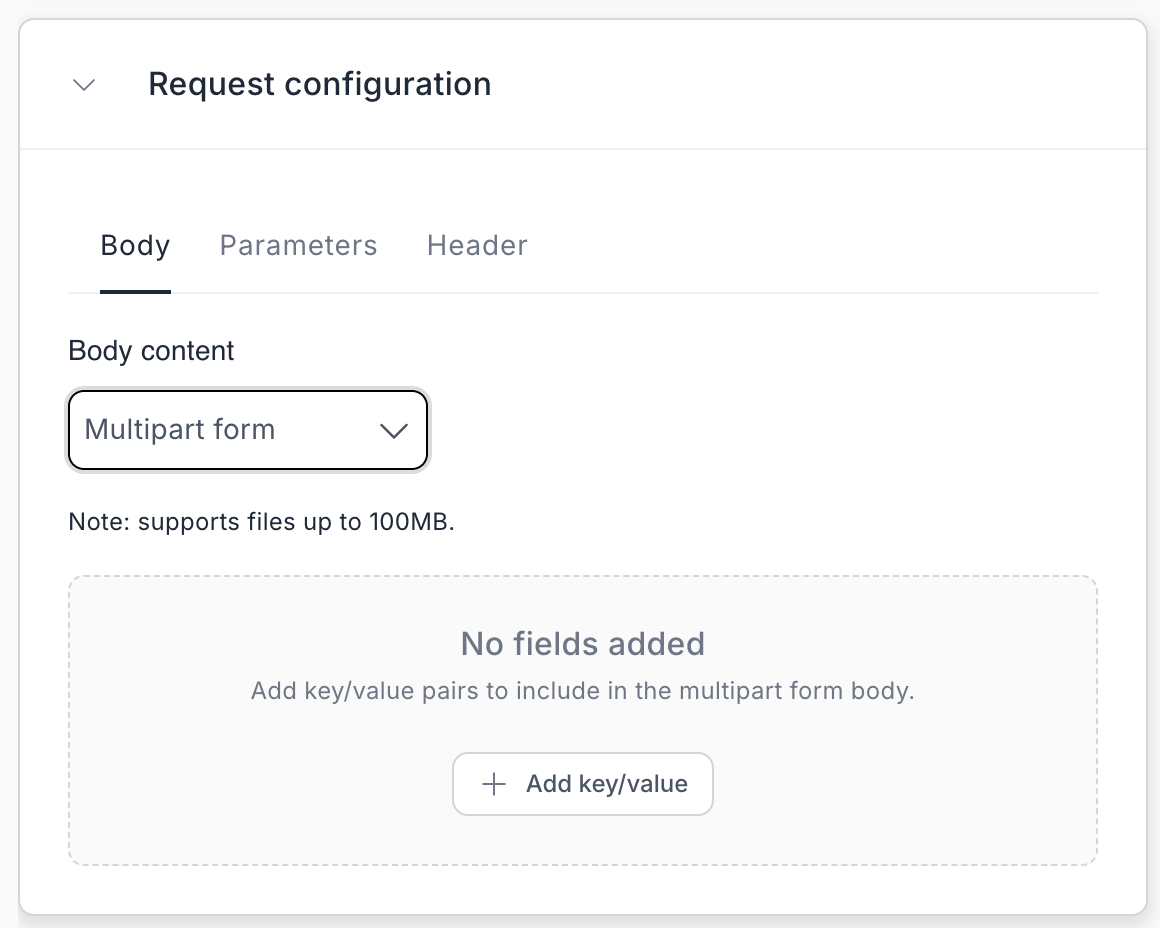Select the Header tab

[477, 246]
